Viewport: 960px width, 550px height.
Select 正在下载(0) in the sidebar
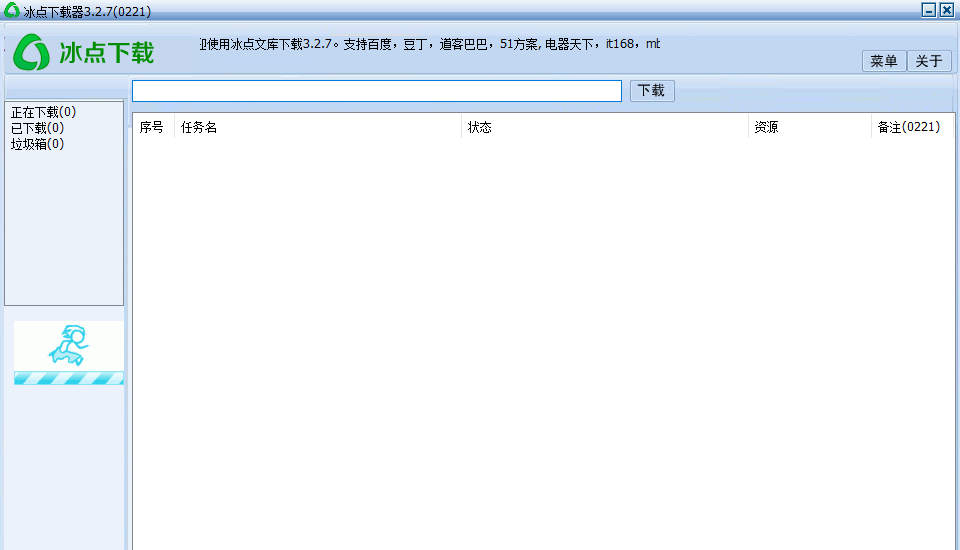[43, 112]
